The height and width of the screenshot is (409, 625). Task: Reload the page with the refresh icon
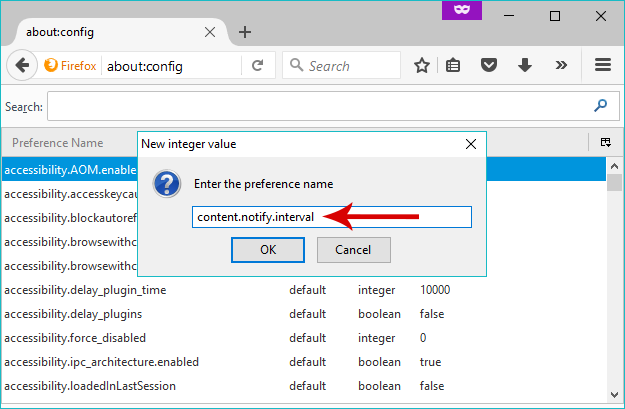(x=257, y=65)
